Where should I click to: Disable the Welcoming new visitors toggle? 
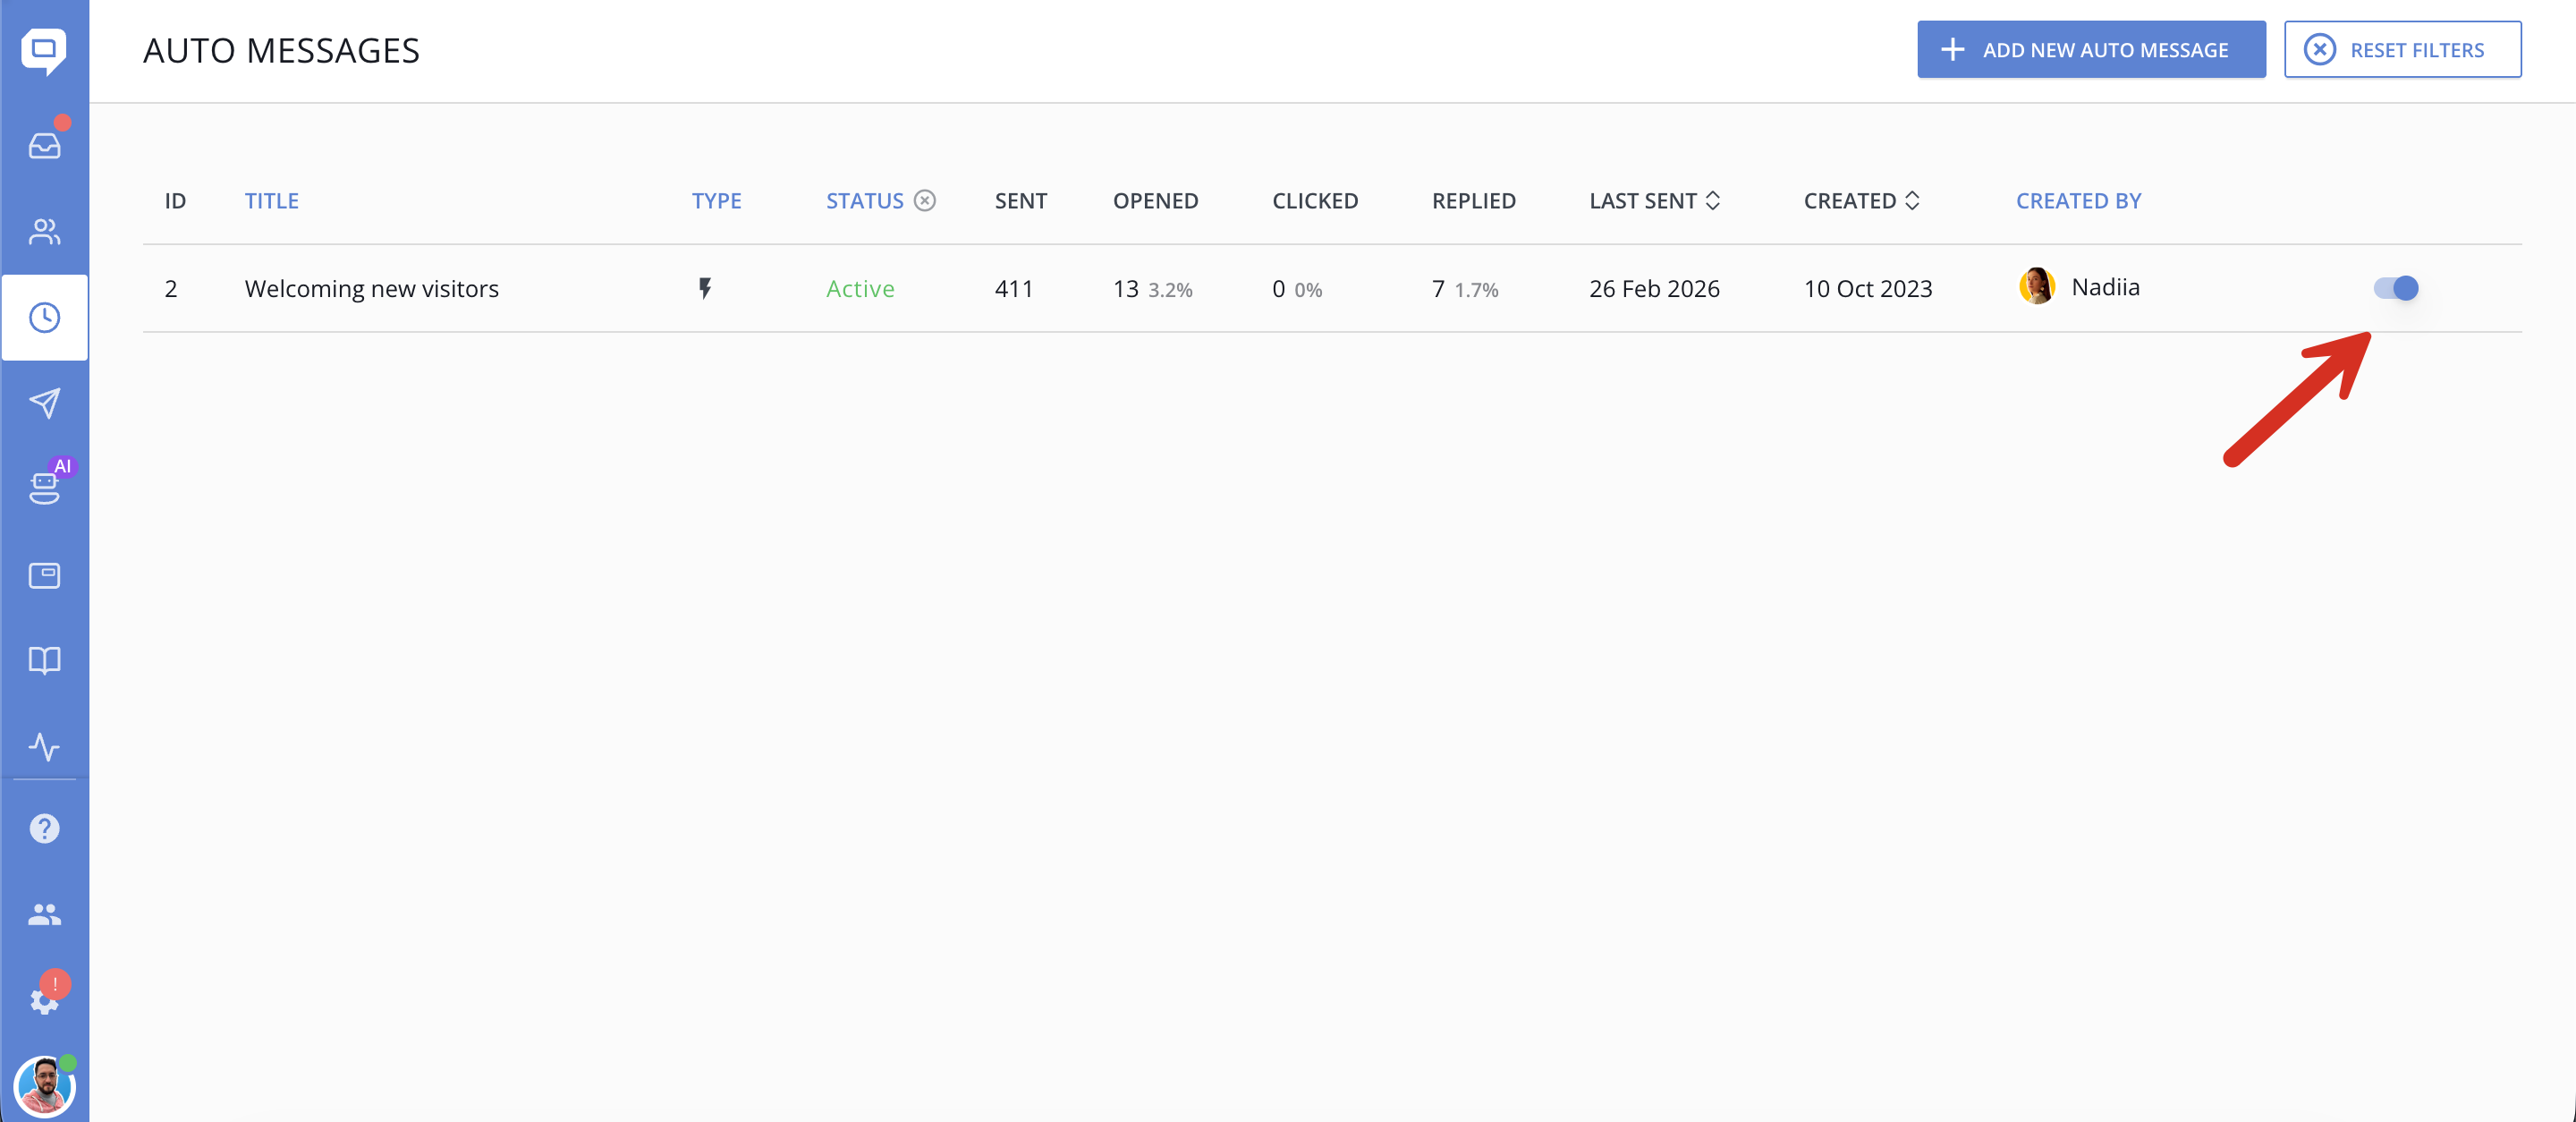click(2395, 288)
